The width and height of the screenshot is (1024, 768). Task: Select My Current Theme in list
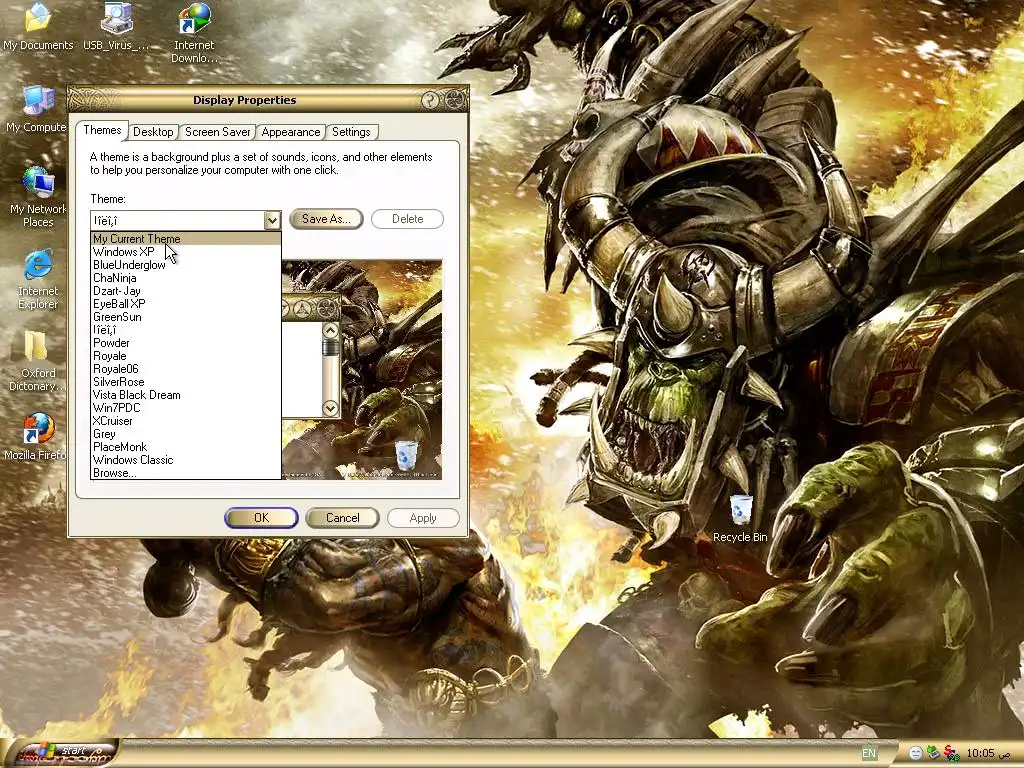tap(185, 239)
